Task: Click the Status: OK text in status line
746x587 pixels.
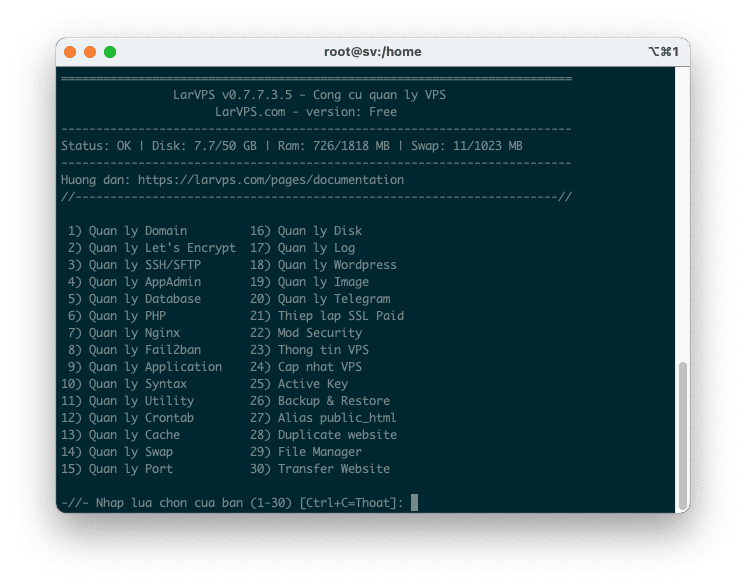Action: 96,146
